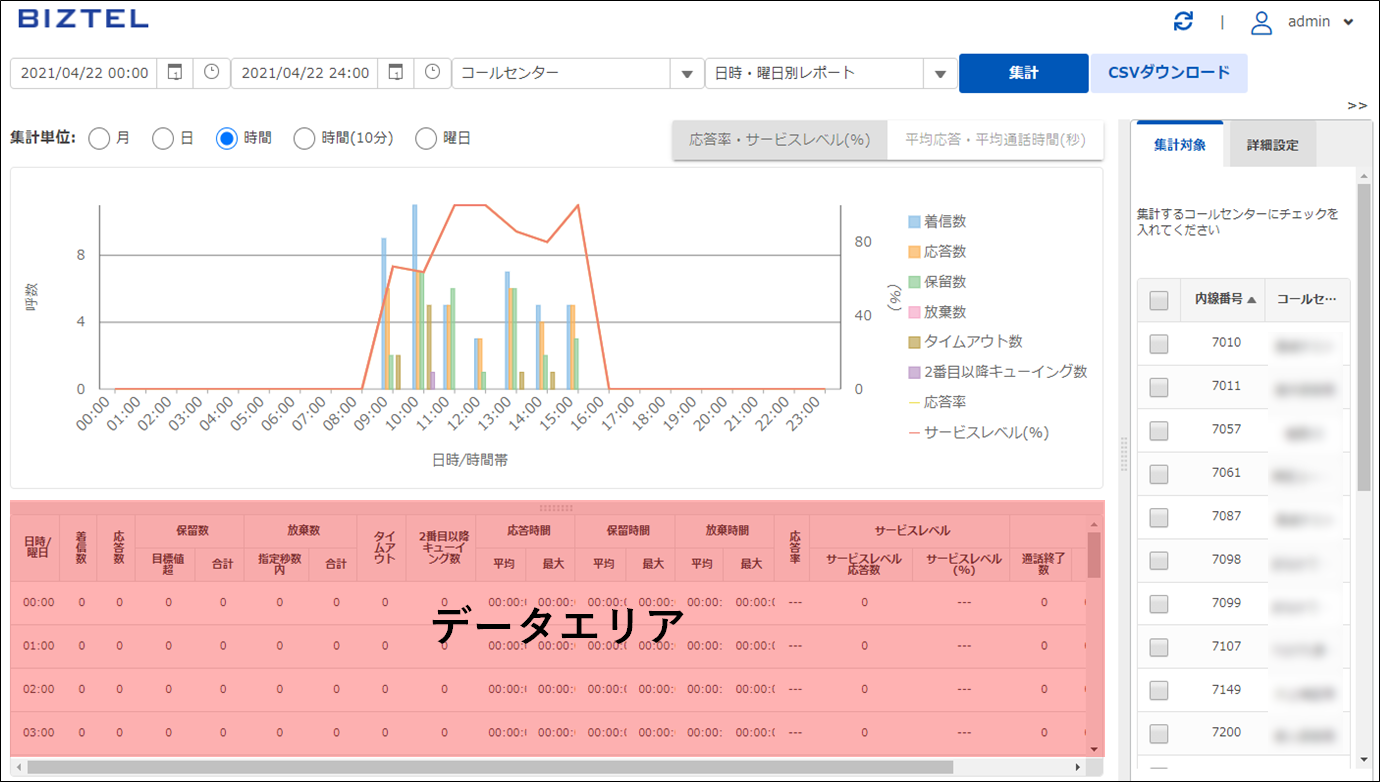
Task: Switch to the 詳細設定 tab
Action: [x=1272, y=145]
